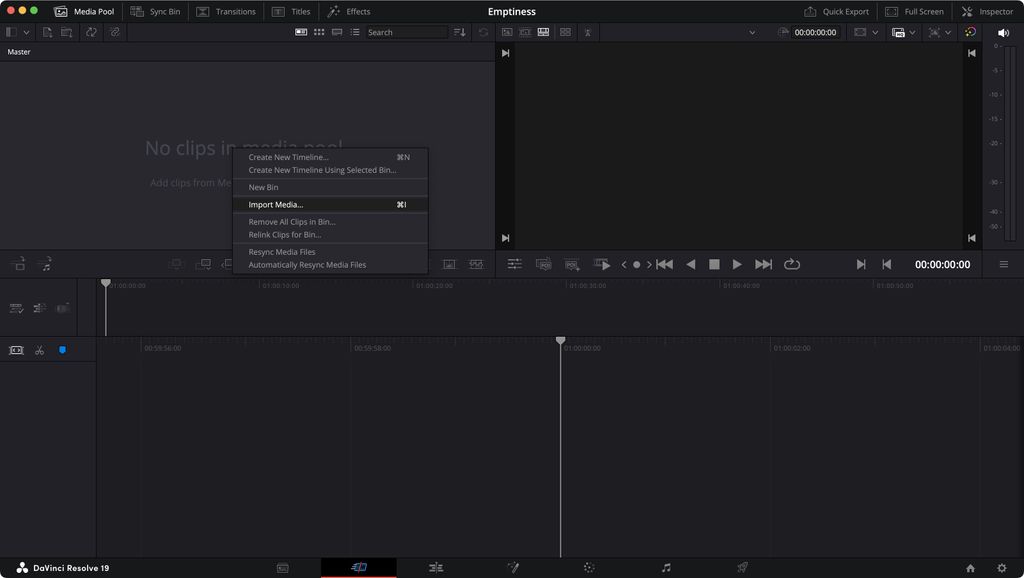Go to the Fairlight audio page

666,567
